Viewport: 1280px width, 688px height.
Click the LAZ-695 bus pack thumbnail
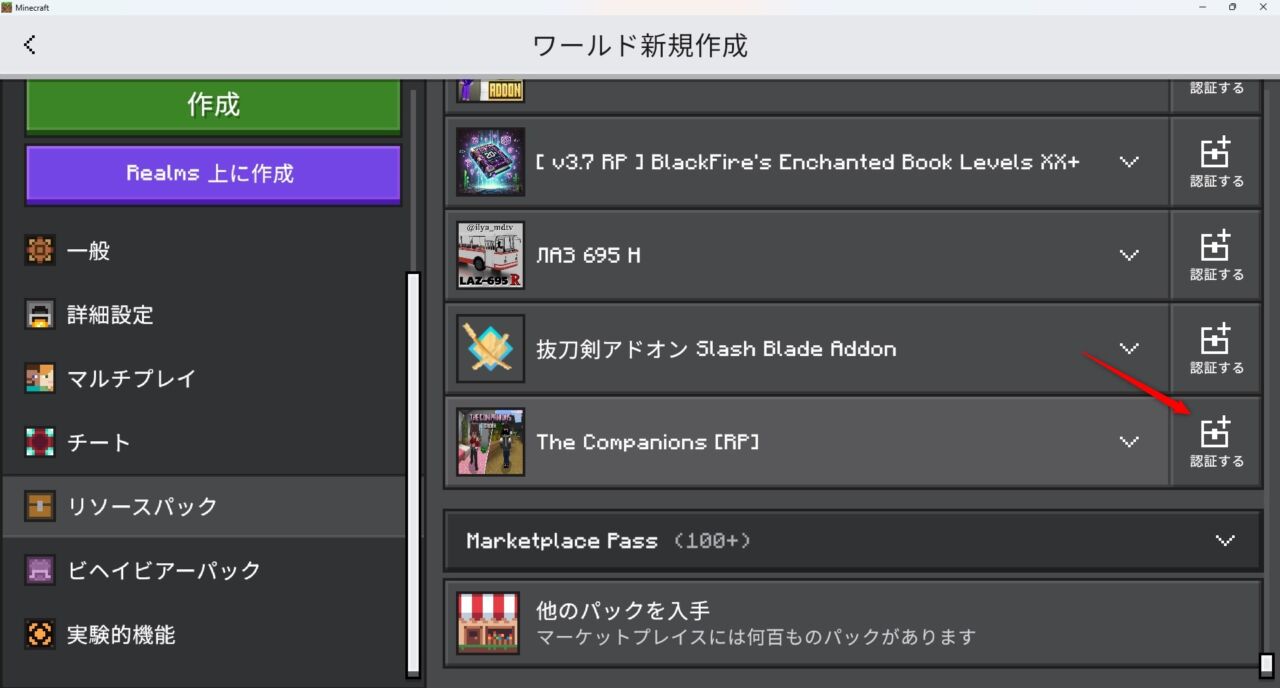pos(490,255)
